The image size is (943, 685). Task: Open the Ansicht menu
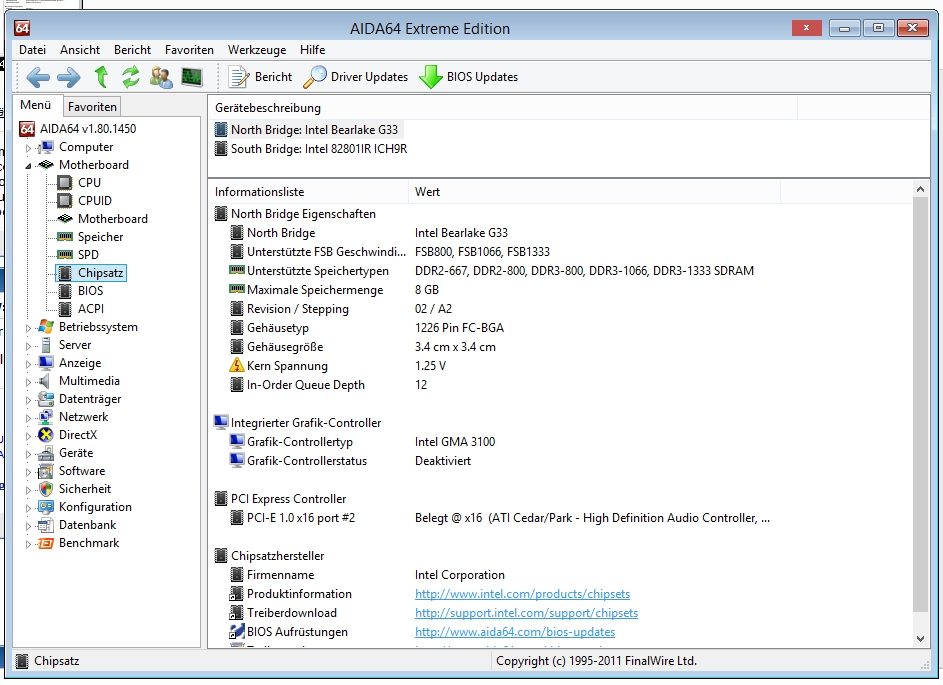coord(80,50)
